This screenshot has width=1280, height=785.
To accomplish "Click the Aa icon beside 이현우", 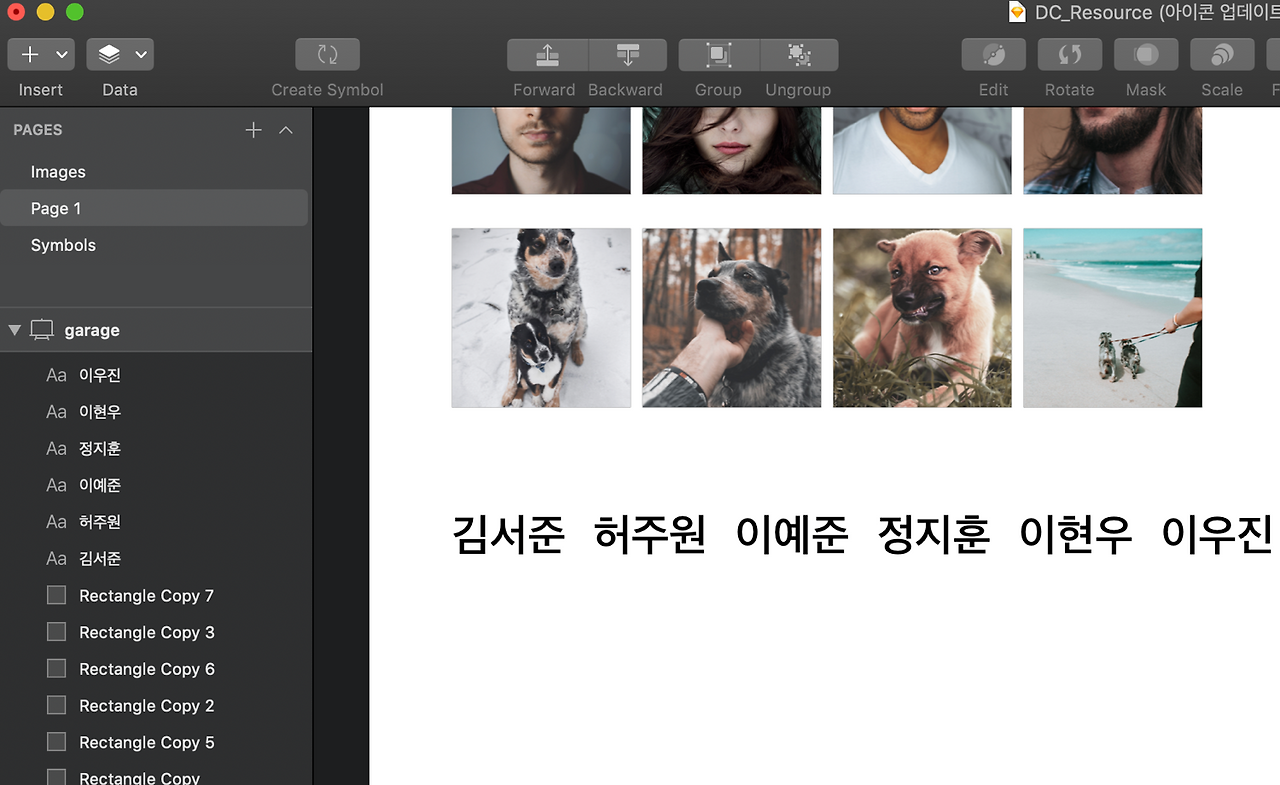I will pos(56,412).
